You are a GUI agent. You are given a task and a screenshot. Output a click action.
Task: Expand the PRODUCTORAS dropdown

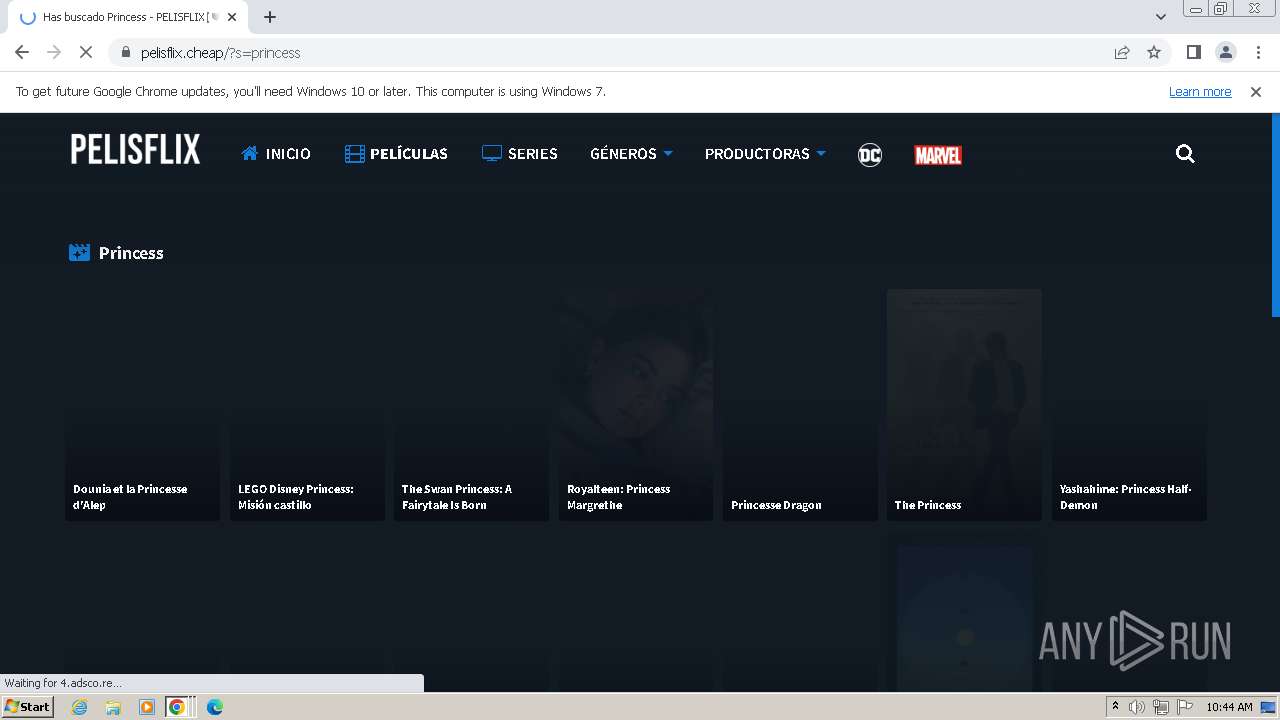tap(765, 153)
